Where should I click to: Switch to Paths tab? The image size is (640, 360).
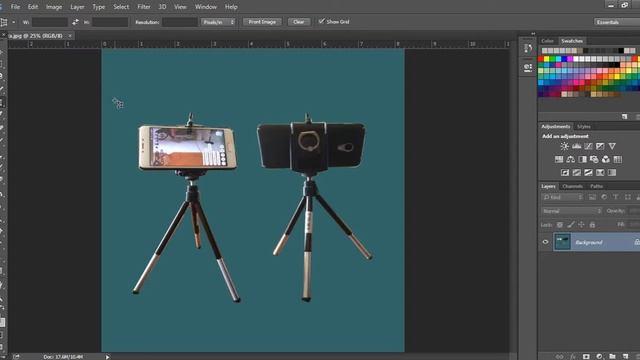click(x=596, y=186)
